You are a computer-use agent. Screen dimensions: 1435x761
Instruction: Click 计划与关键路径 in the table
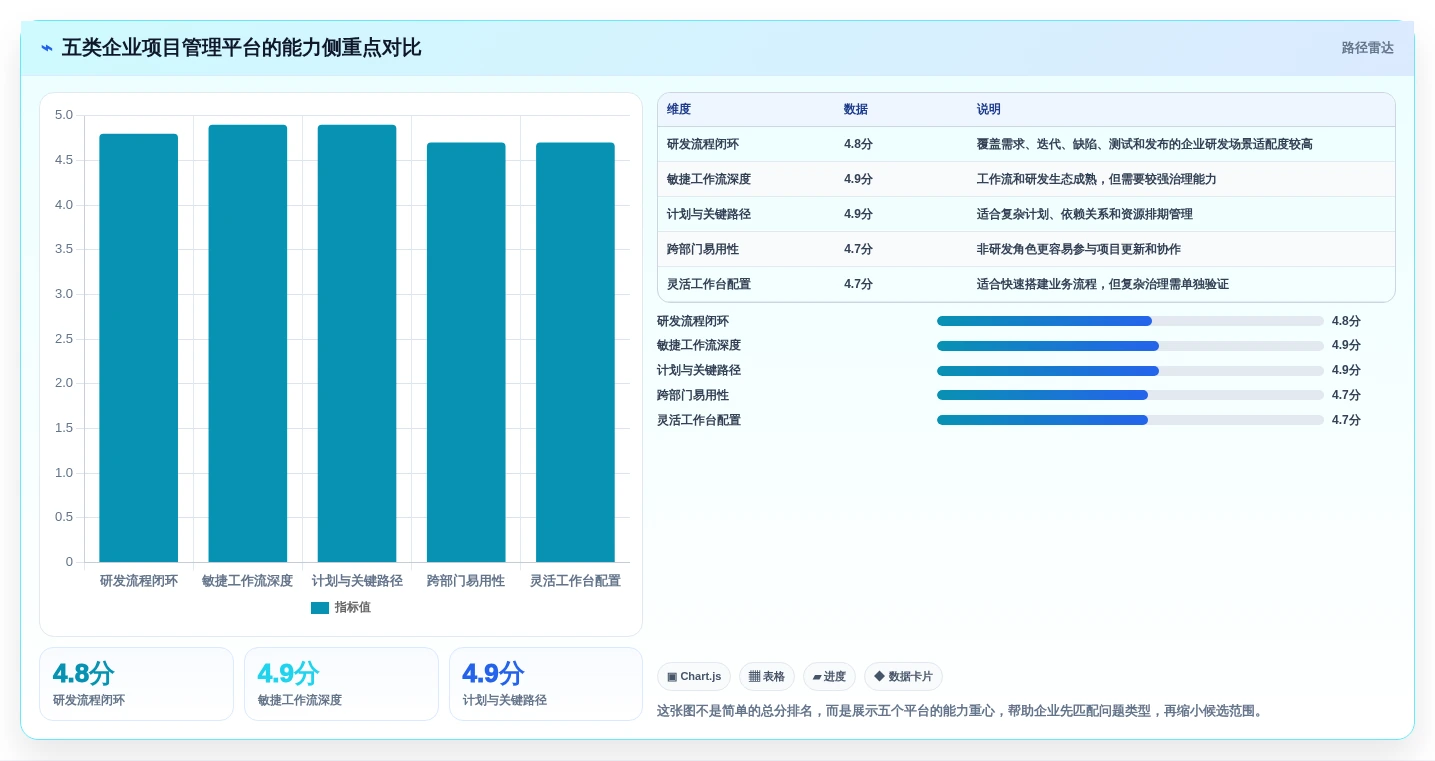click(709, 214)
